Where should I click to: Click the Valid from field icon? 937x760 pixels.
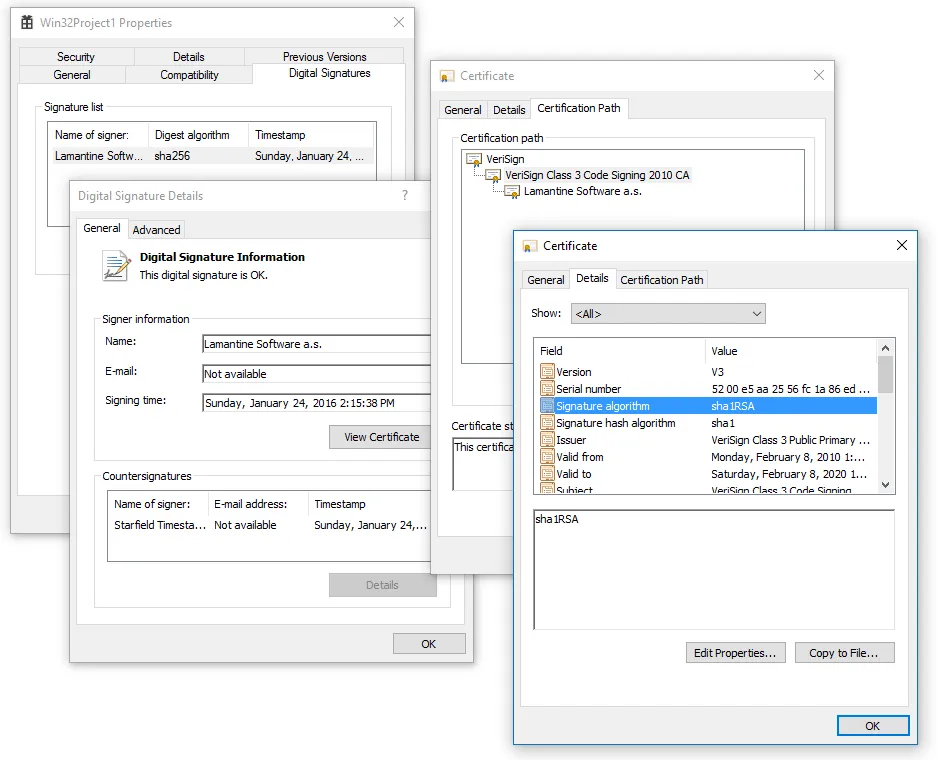tap(547, 457)
